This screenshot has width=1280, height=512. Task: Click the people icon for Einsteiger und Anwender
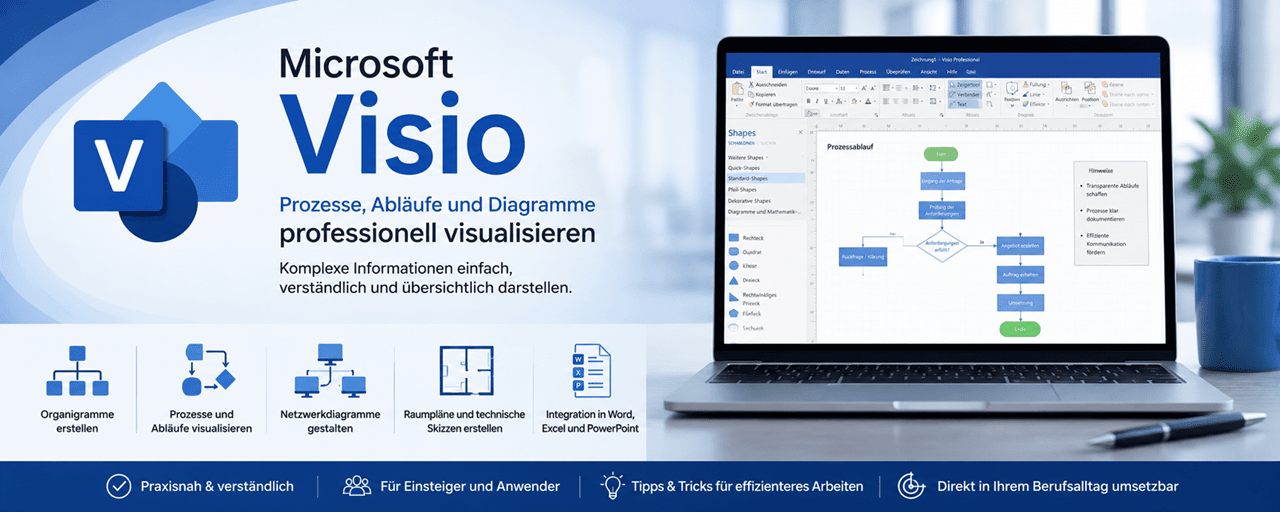357,486
